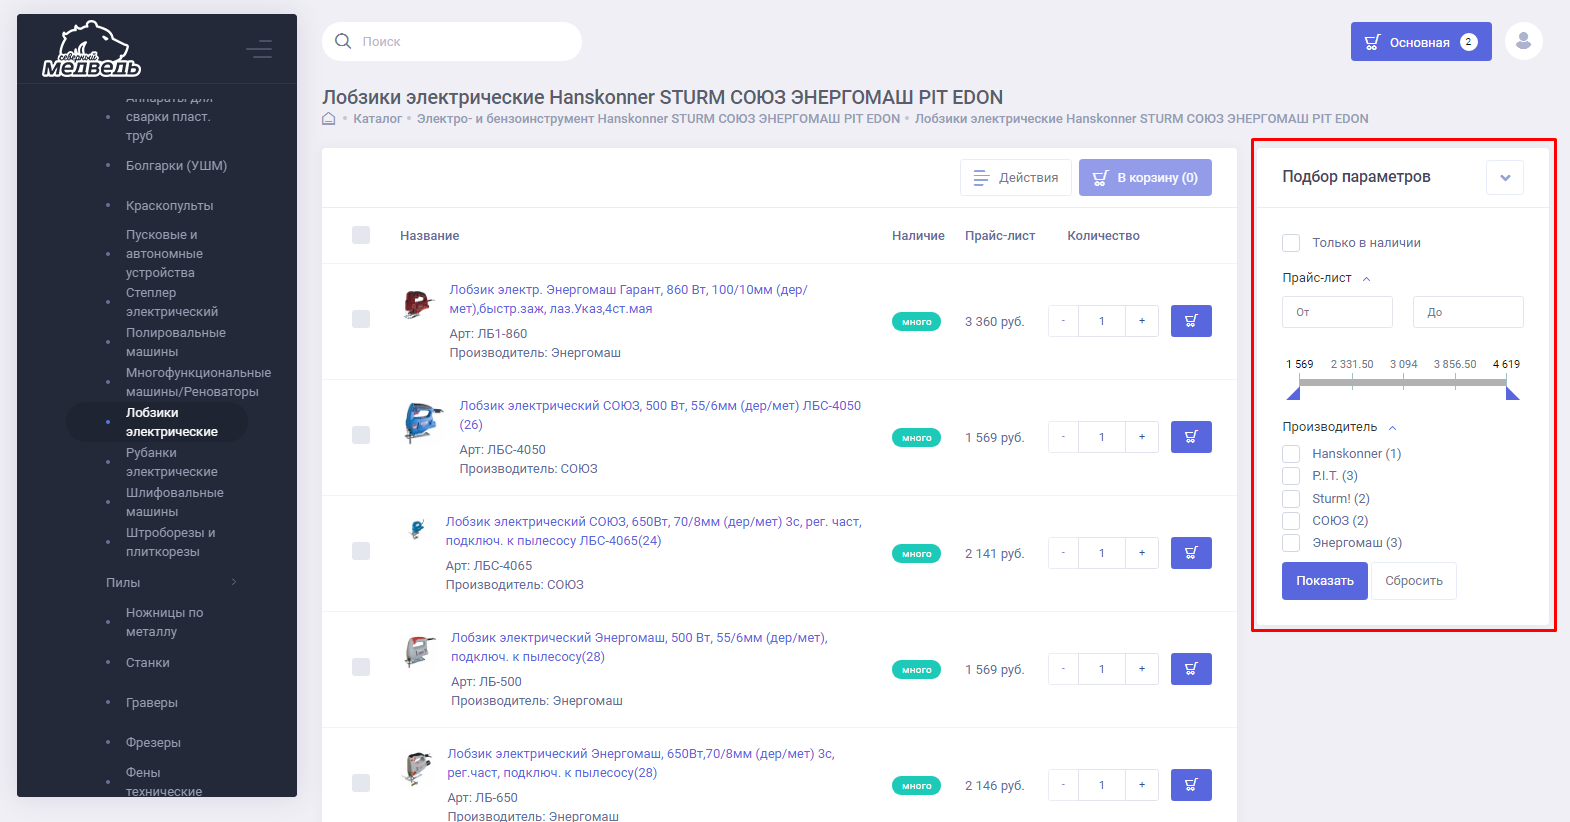
Task: Decrease quantity for ЛБ-650 with minus
Action: [1063, 785]
